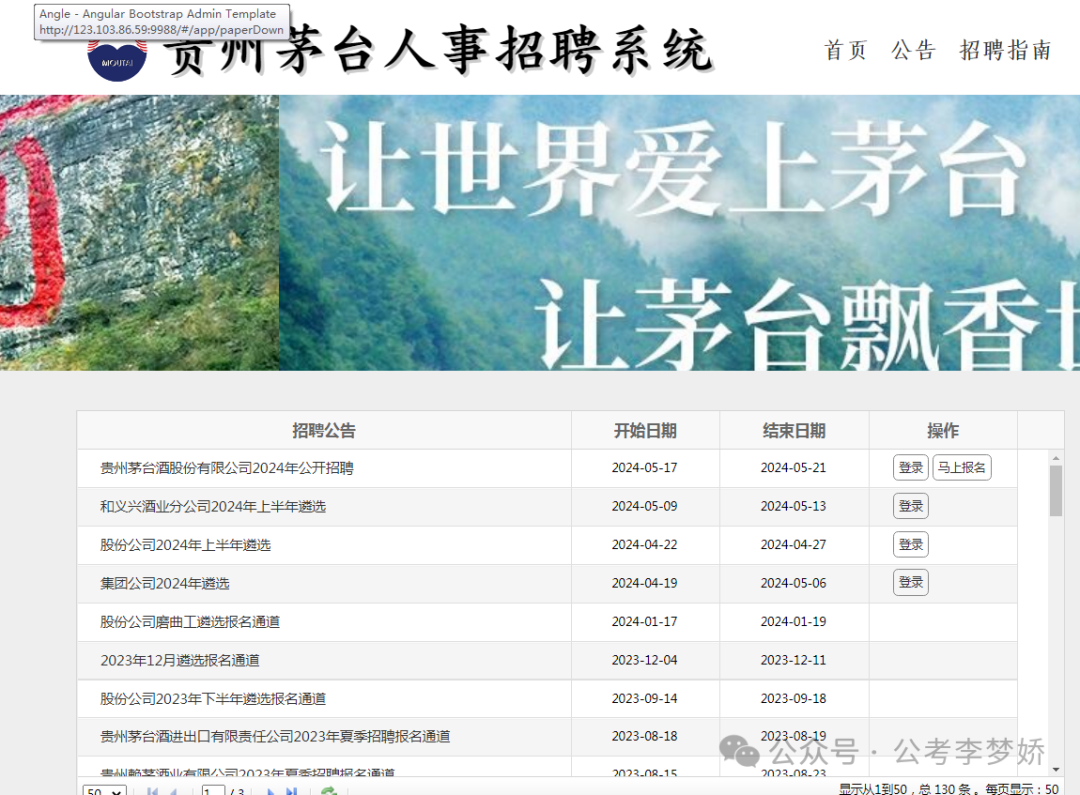Jump to the last page of results
1080x795 pixels.
(291, 792)
